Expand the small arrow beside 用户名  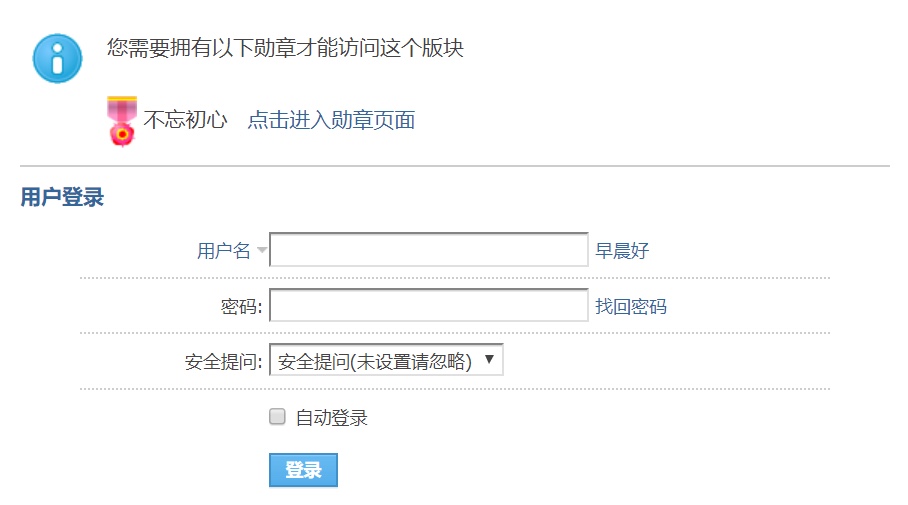point(262,250)
